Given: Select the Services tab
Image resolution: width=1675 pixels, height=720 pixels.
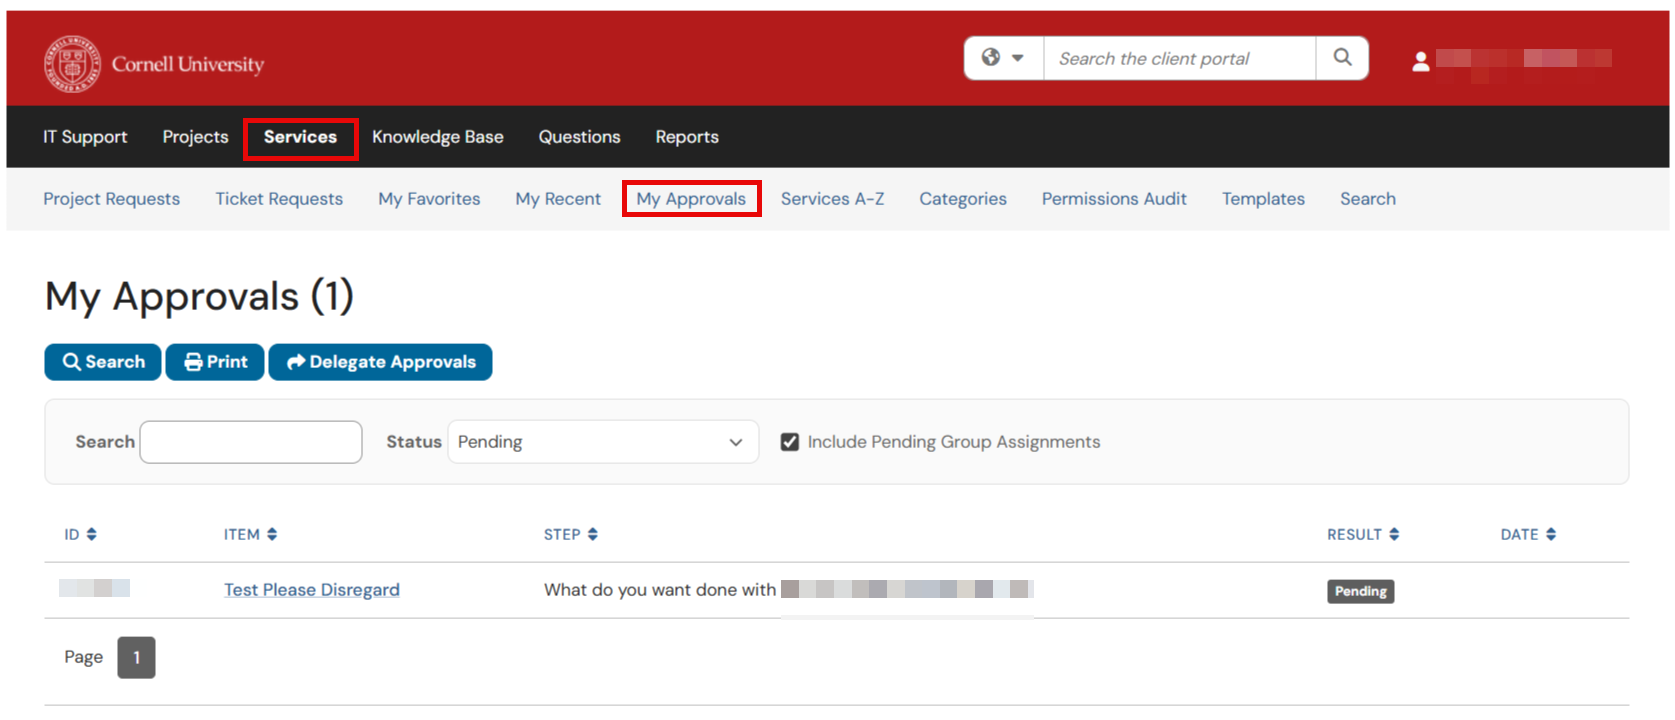Looking at the screenshot, I should (300, 137).
